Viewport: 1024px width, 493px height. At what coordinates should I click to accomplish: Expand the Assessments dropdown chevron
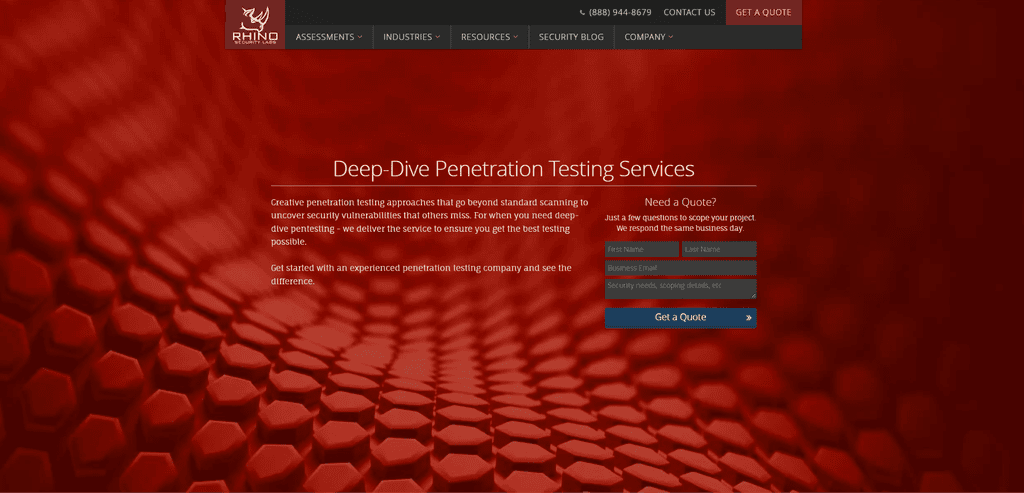click(x=360, y=37)
